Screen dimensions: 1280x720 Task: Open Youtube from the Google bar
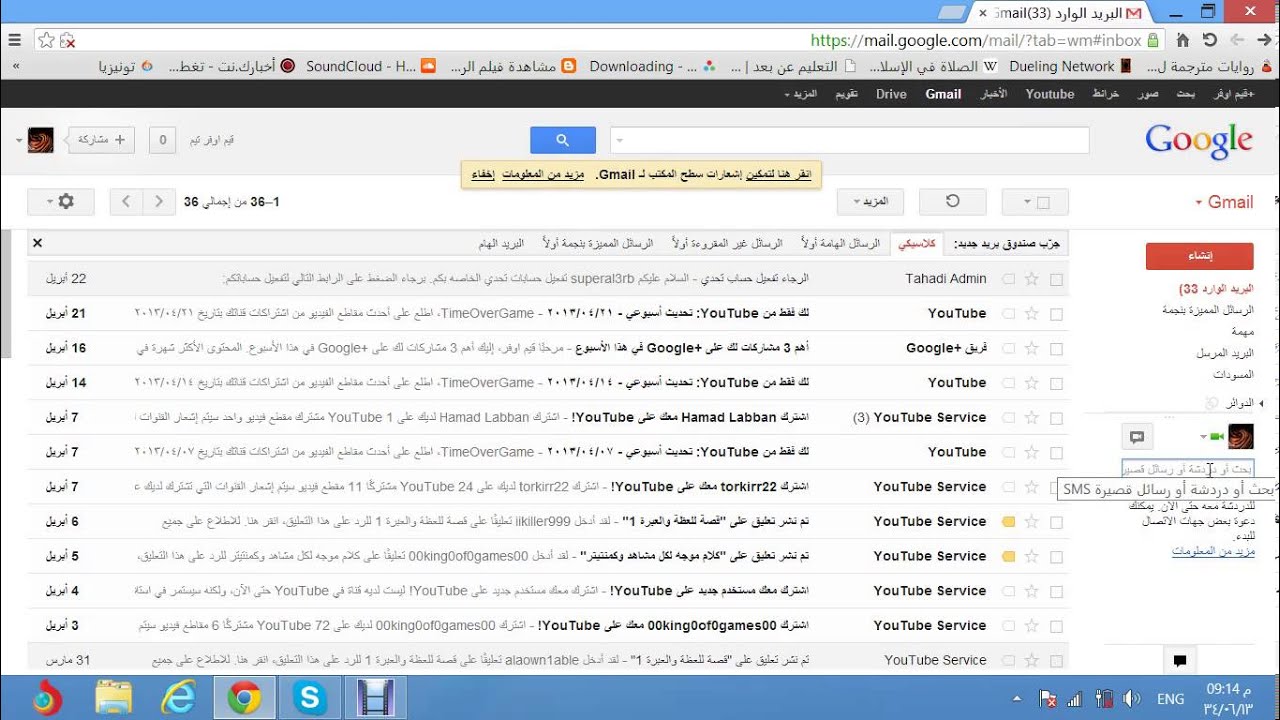(1050, 94)
